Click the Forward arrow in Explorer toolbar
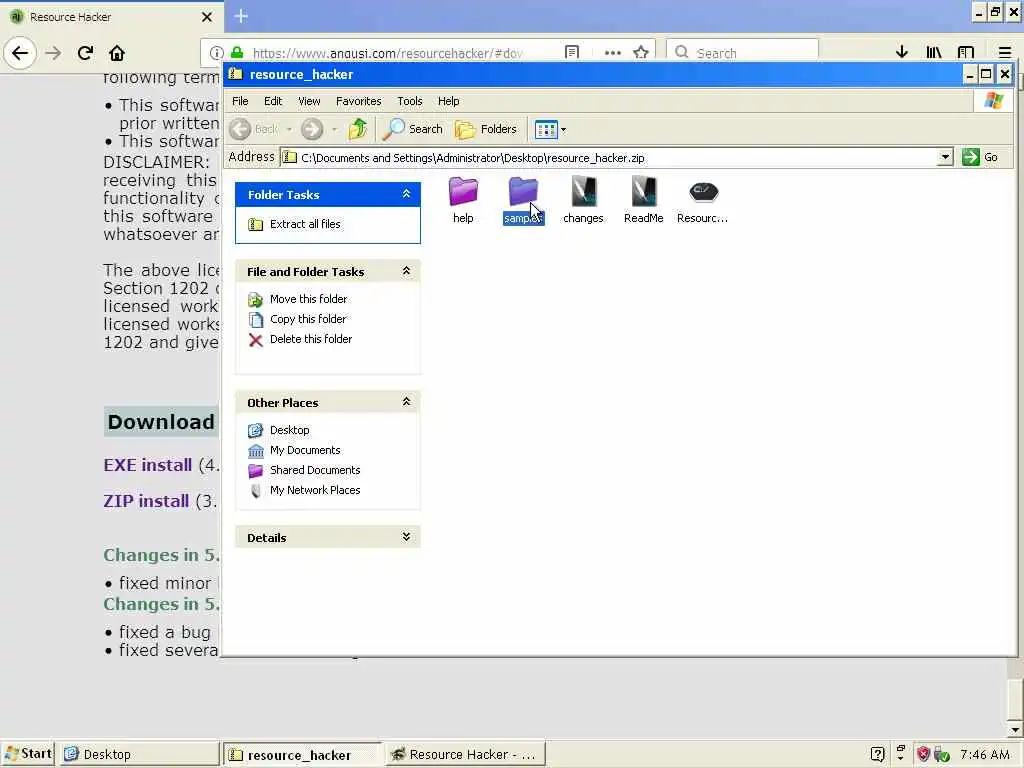Viewport: 1024px width, 768px height. pos(312,129)
